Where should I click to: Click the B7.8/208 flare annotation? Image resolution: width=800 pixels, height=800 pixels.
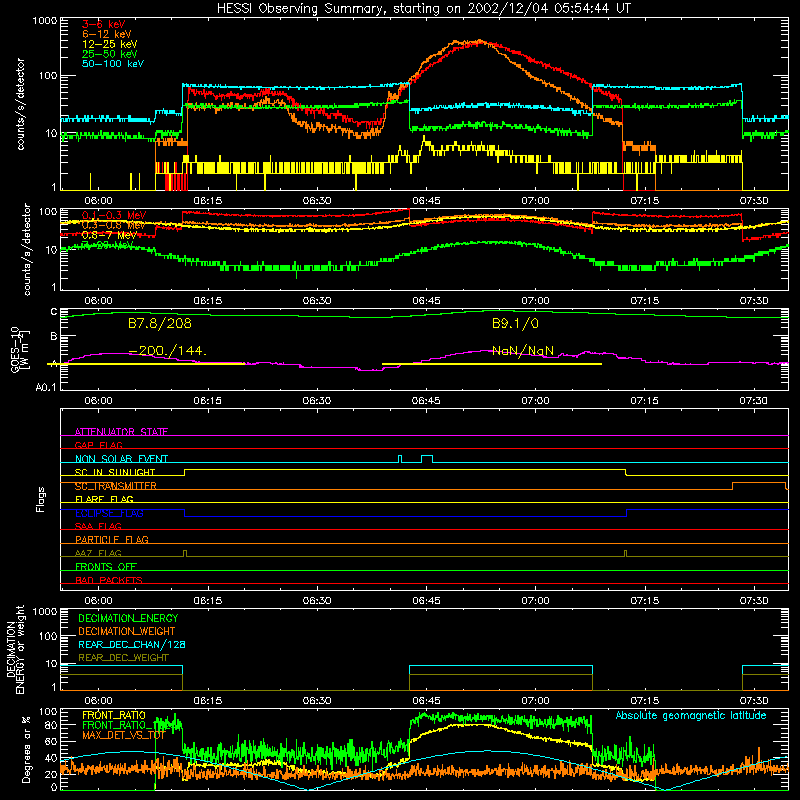coord(160,323)
